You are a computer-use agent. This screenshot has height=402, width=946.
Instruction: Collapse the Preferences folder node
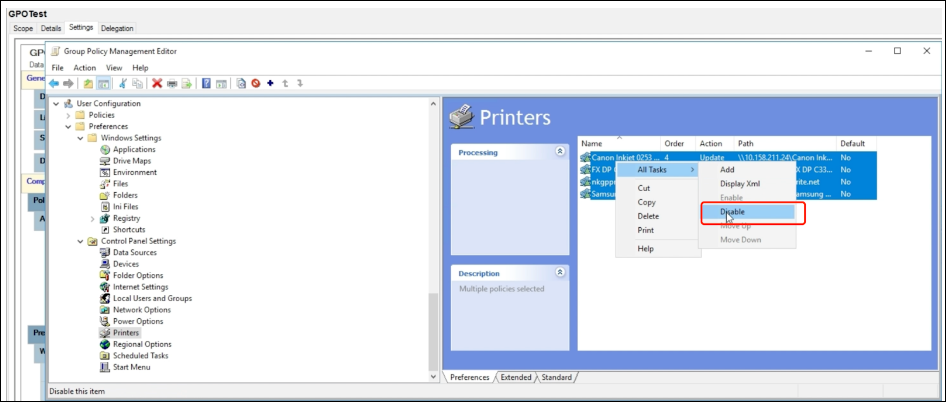tap(68, 127)
